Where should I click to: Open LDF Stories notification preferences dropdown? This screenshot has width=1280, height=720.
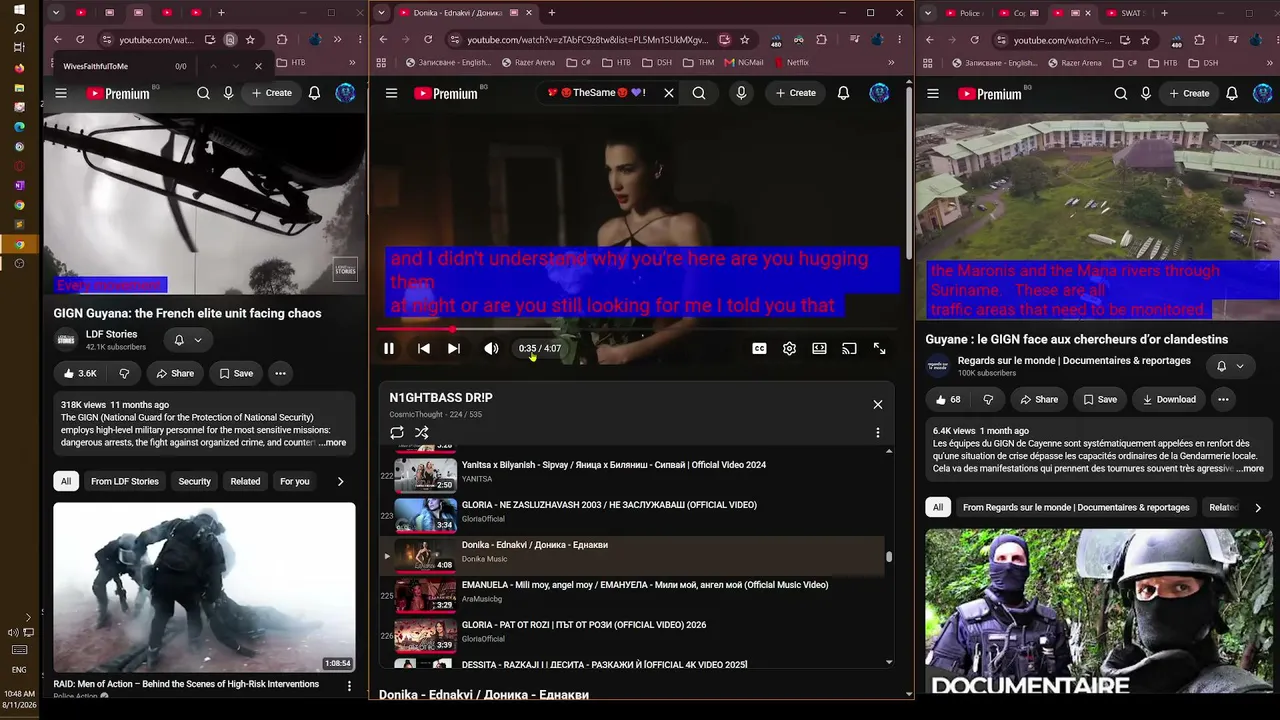tap(188, 340)
